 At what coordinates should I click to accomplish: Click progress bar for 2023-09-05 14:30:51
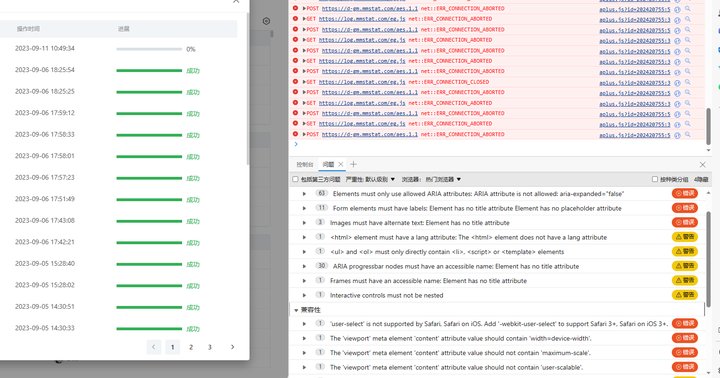click(x=149, y=307)
